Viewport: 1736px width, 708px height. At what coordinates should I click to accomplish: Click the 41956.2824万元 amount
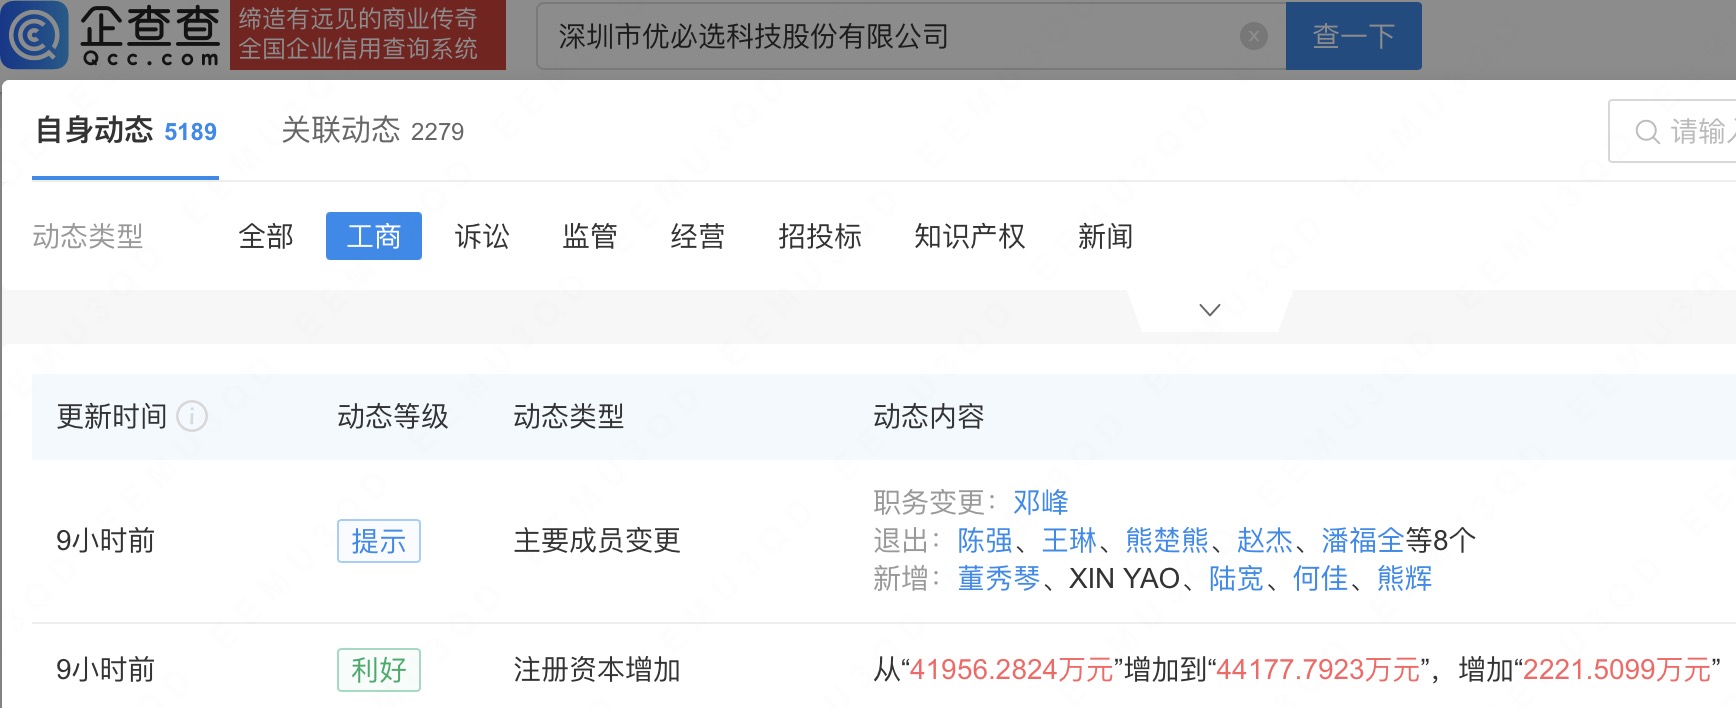click(1011, 669)
